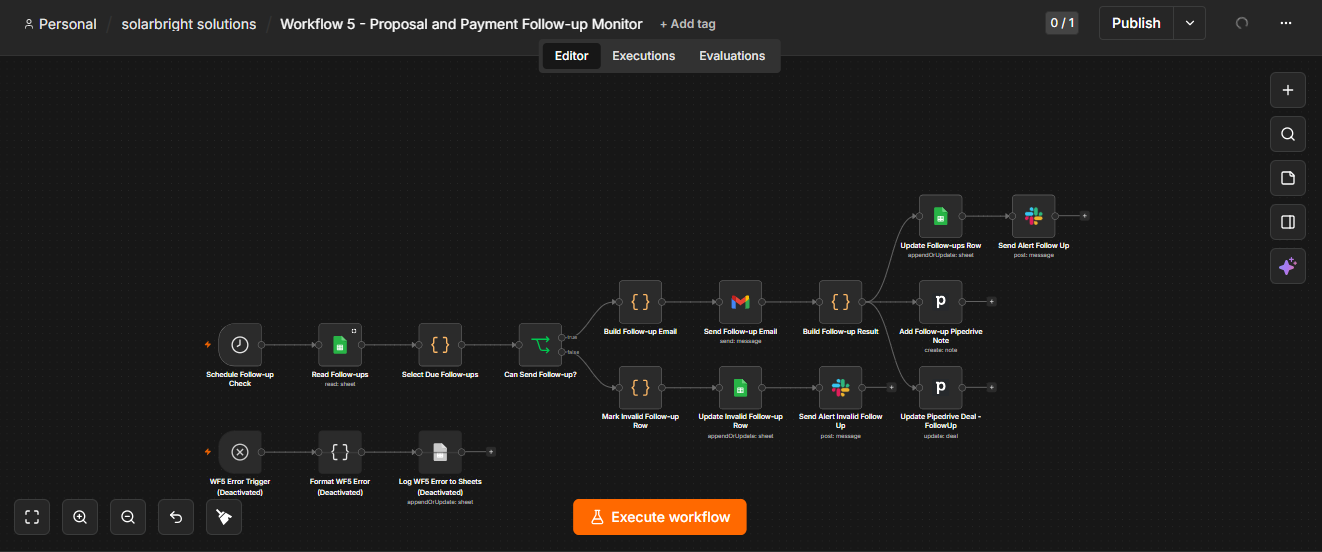Viewport: 1322px width, 552px height.
Task: Open the WF5 Error Trigger node
Action: 240,452
